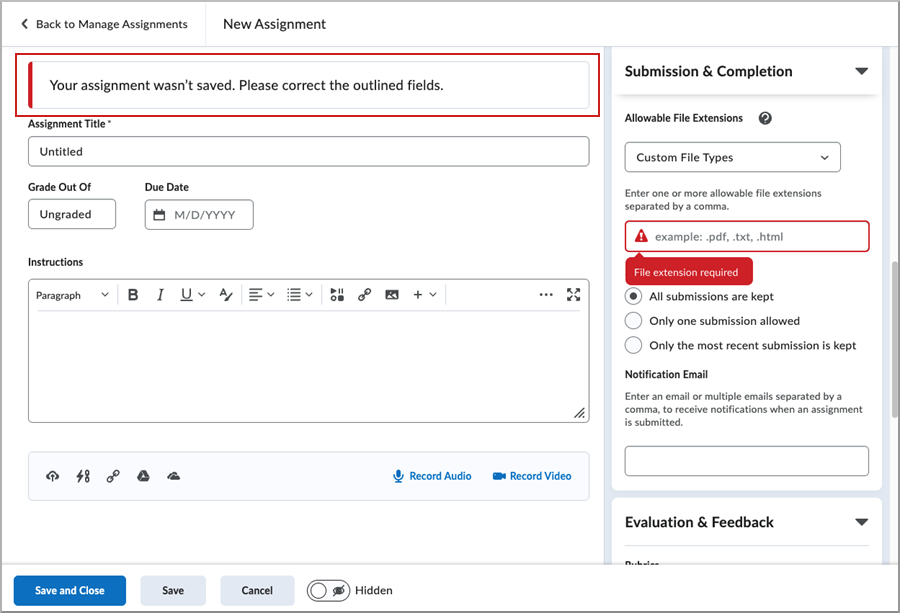This screenshot has height=613, width=900.
Task: Choose Only one submission allowed
Action: 631,321
